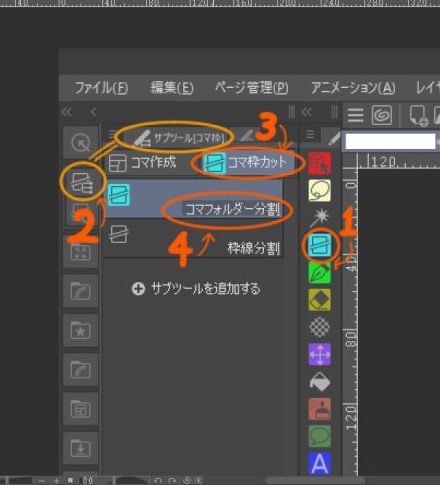
Task: Click the single left chevron above the sidebar
Action: click(x=94, y=112)
